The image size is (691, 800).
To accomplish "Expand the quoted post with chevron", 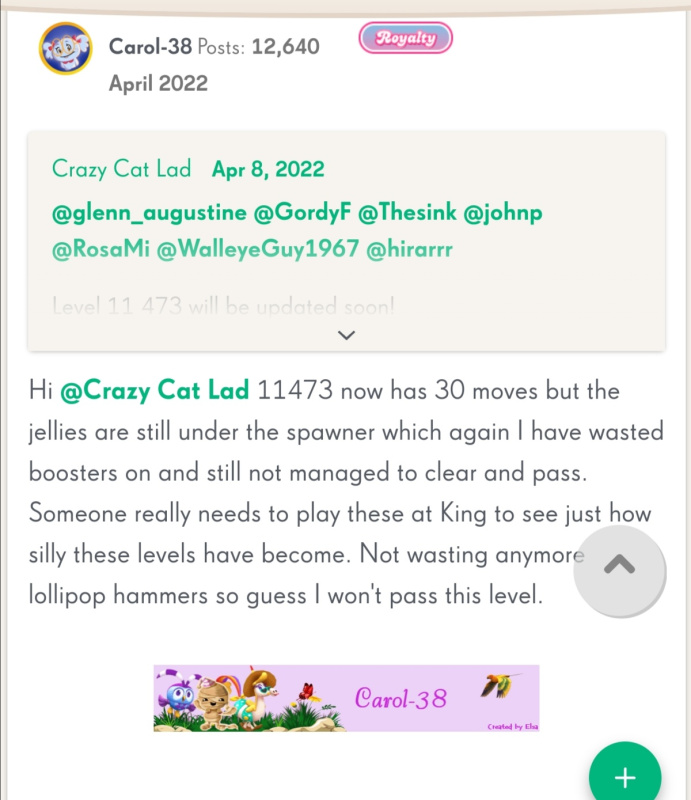I will click(347, 335).
